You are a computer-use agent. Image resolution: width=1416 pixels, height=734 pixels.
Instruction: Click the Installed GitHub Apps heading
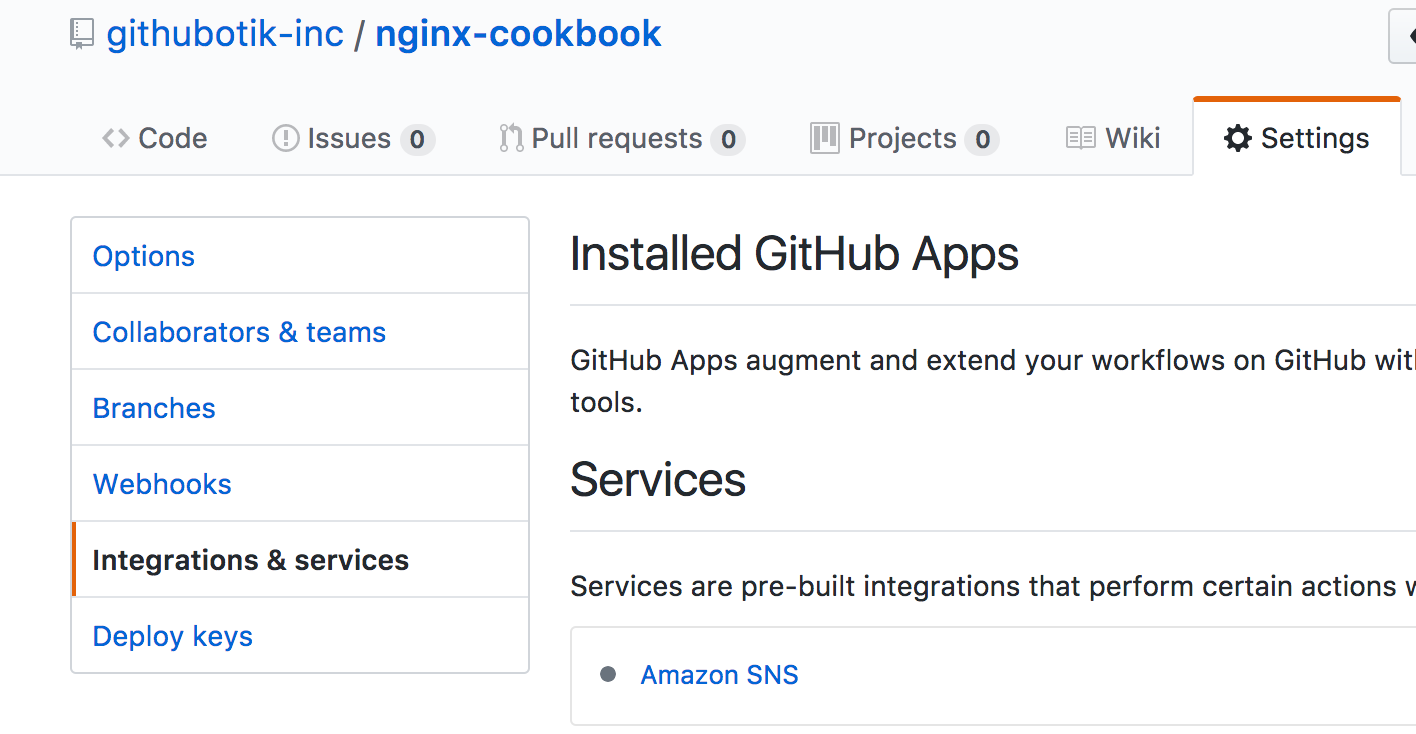click(794, 255)
